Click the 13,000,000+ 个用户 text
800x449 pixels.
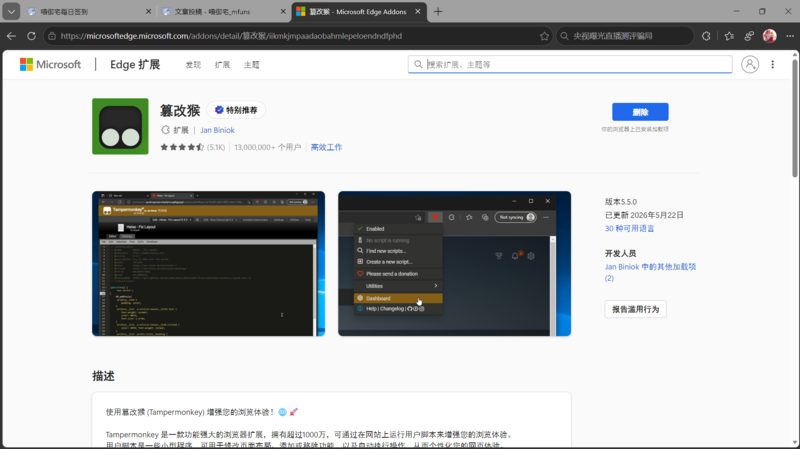[268, 147]
